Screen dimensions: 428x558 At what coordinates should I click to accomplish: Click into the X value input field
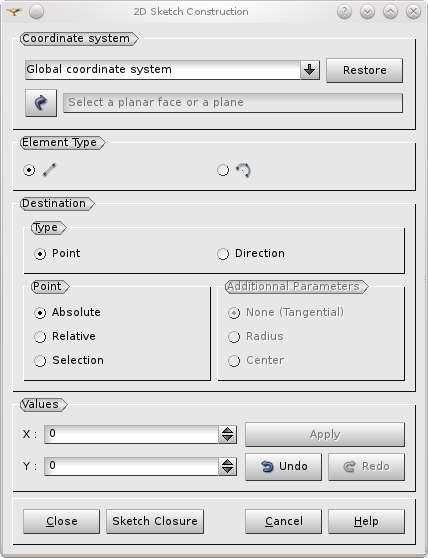131,435
